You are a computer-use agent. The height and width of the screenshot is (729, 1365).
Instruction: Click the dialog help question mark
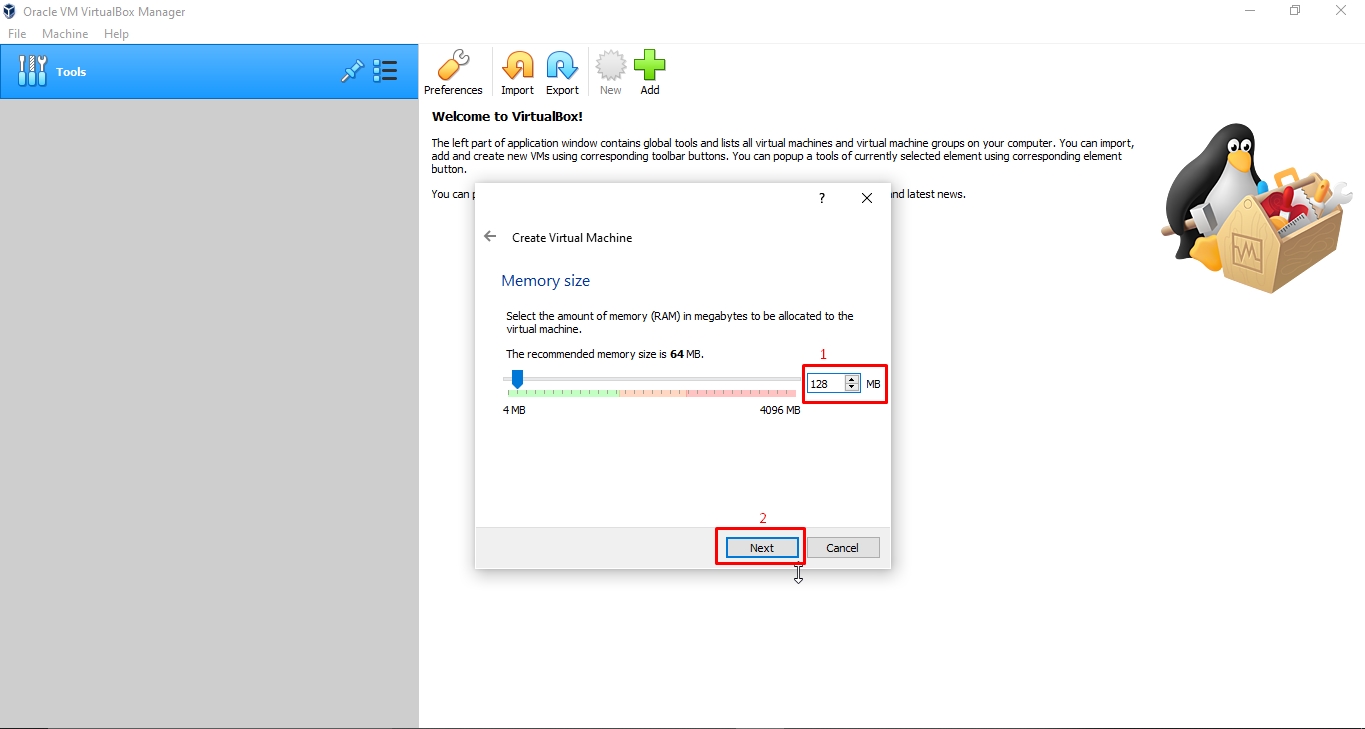(x=822, y=198)
